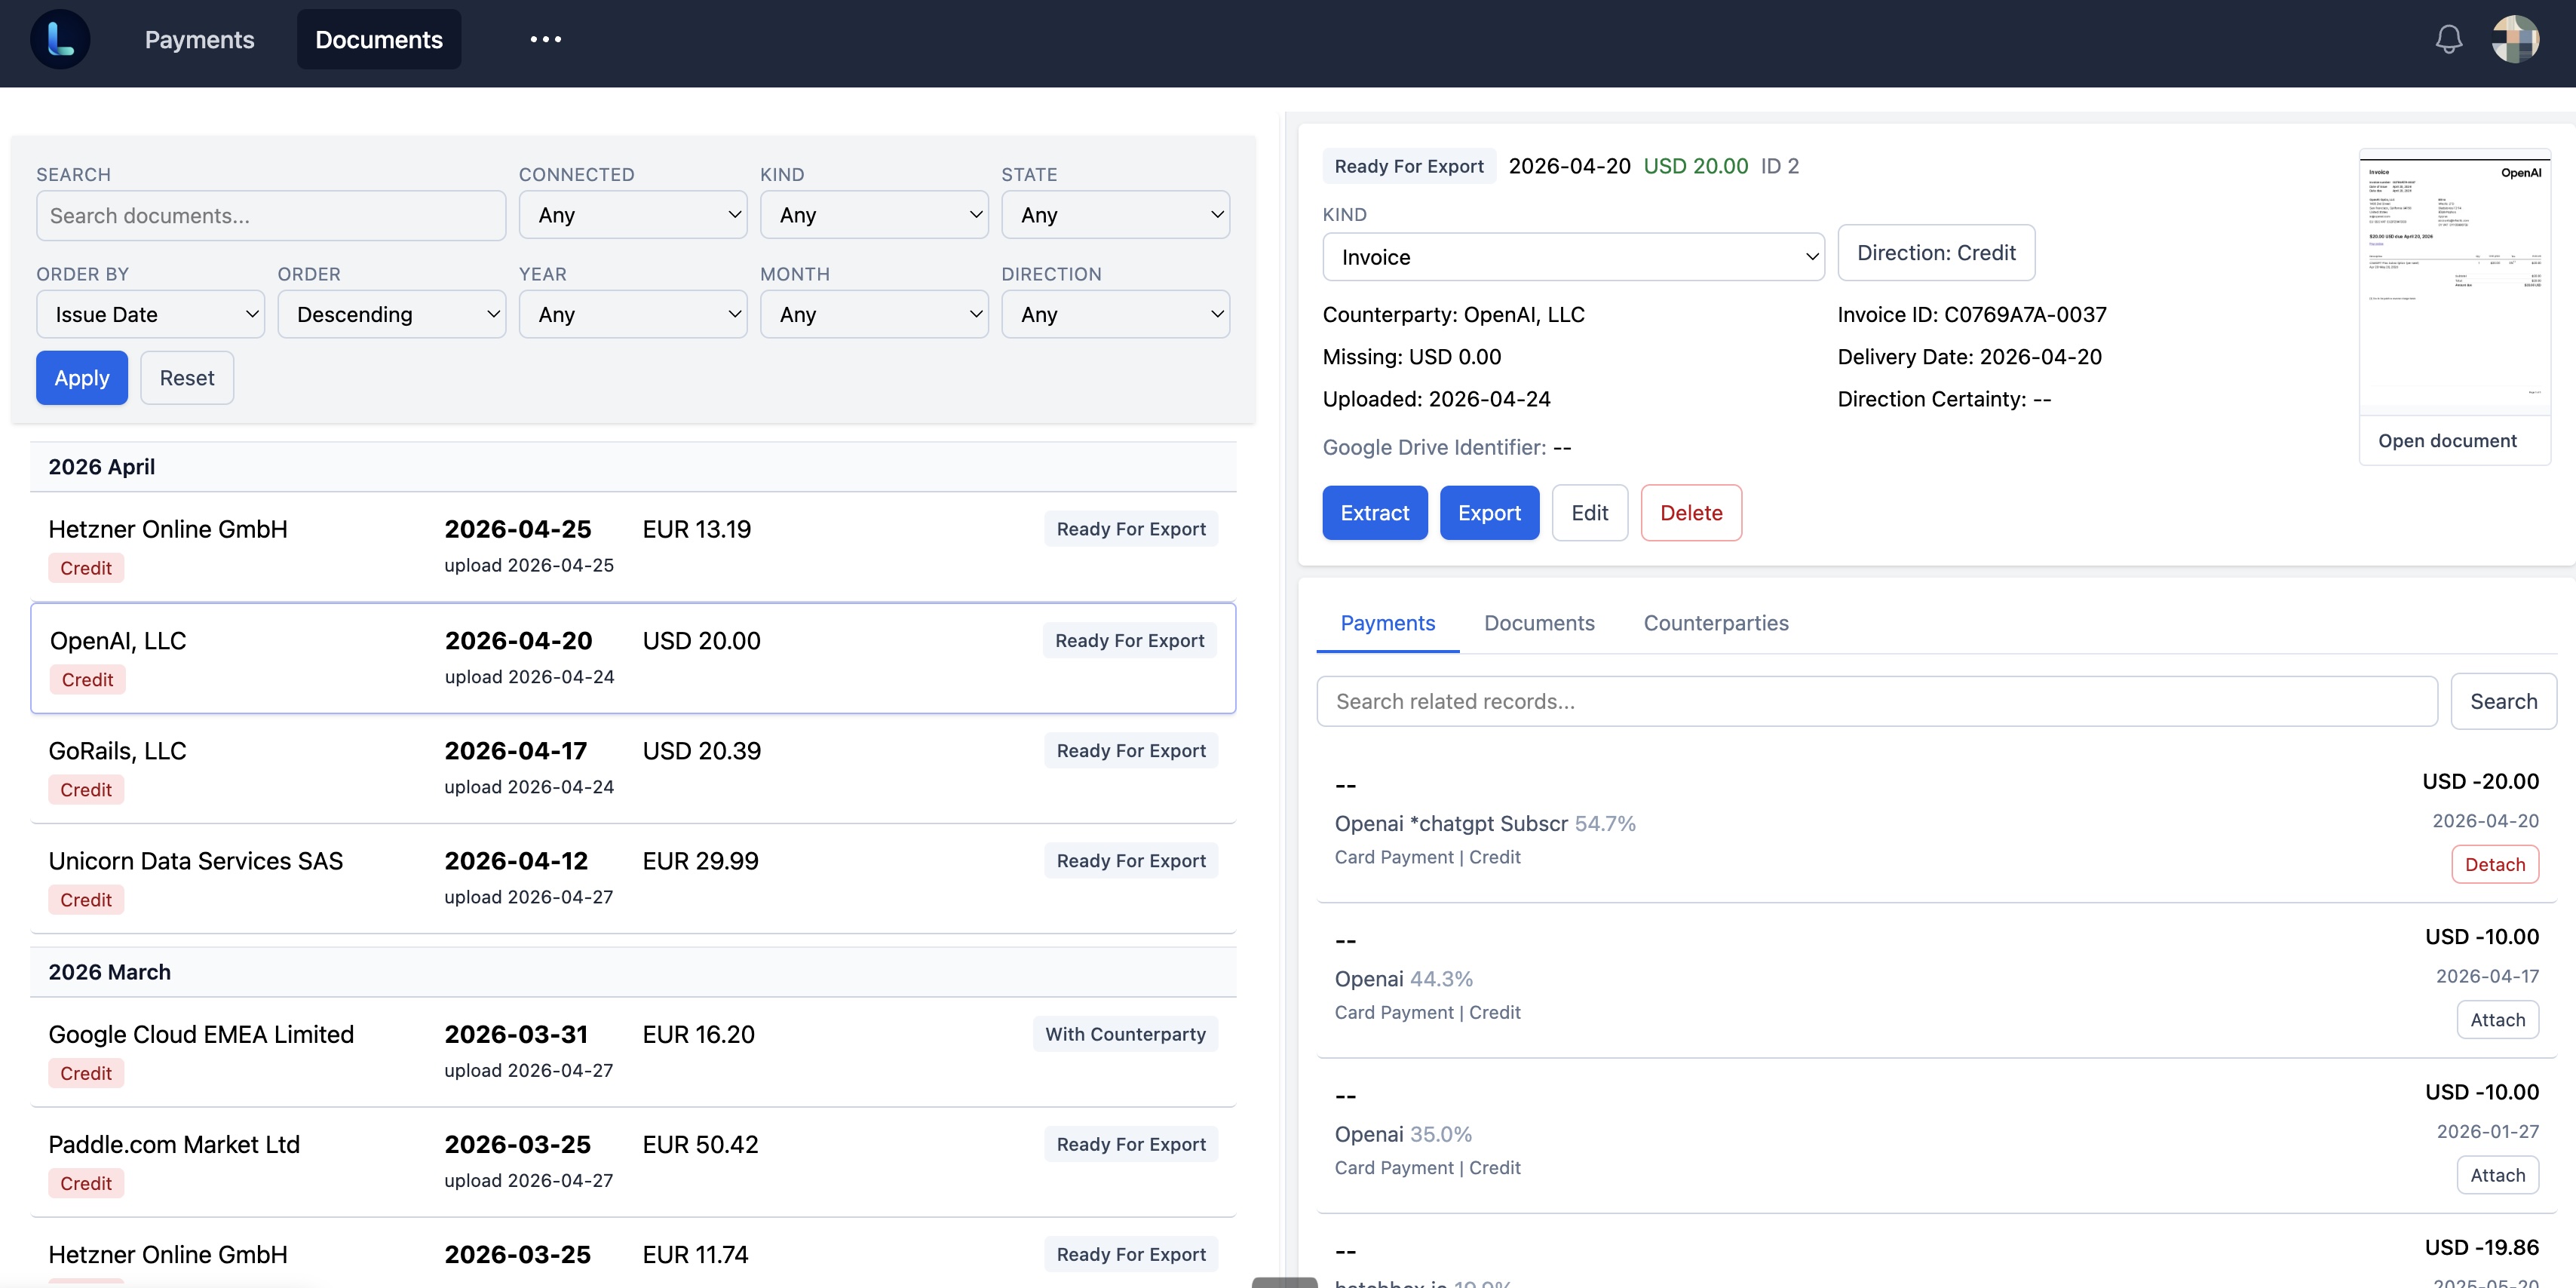Image resolution: width=2576 pixels, height=1288 pixels.
Task: Click the Delete document button
Action: pyautogui.click(x=1691, y=513)
